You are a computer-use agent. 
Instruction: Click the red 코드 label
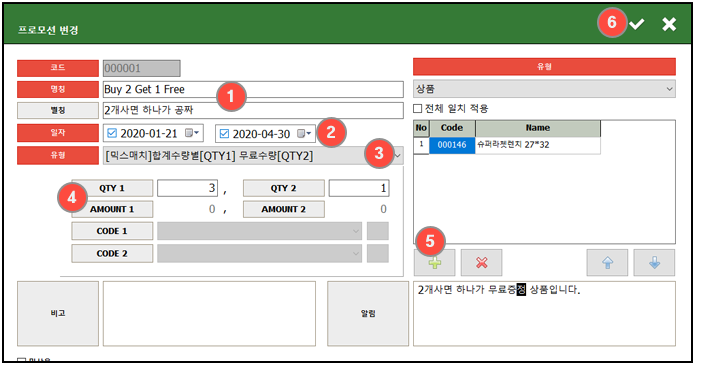click(x=58, y=68)
